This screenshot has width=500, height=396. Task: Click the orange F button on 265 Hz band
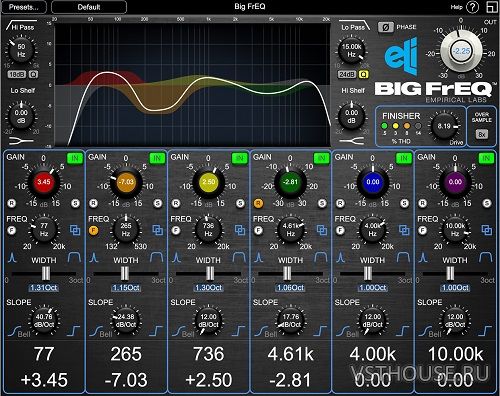coord(94,230)
